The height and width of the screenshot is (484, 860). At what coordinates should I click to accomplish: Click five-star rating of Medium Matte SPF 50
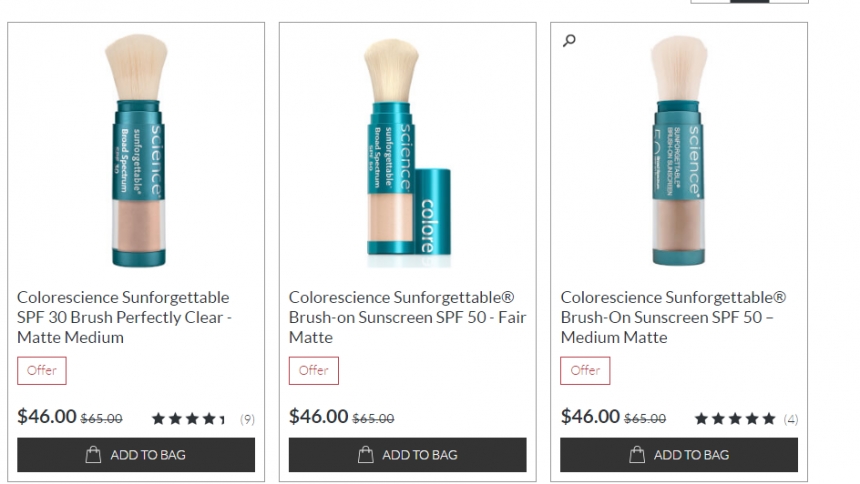(735, 419)
